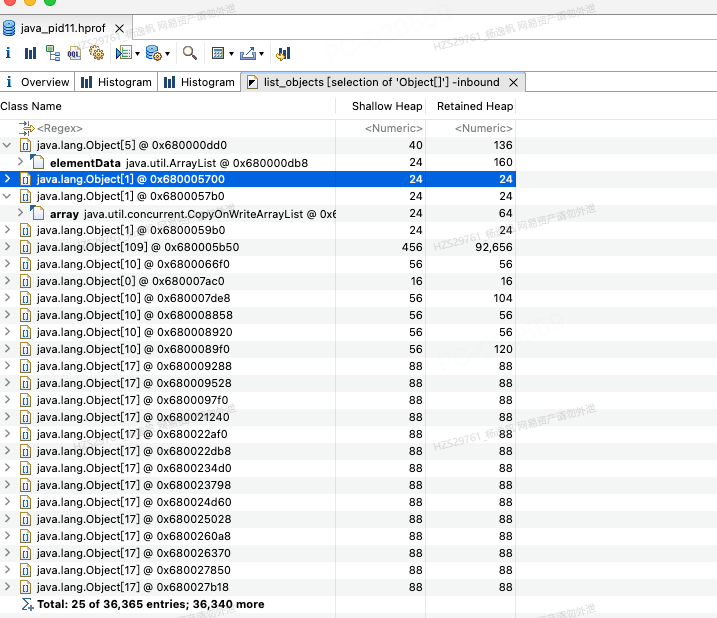Click retained heap value 92,656
Screen dimensions: 717x618
(494, 247)
